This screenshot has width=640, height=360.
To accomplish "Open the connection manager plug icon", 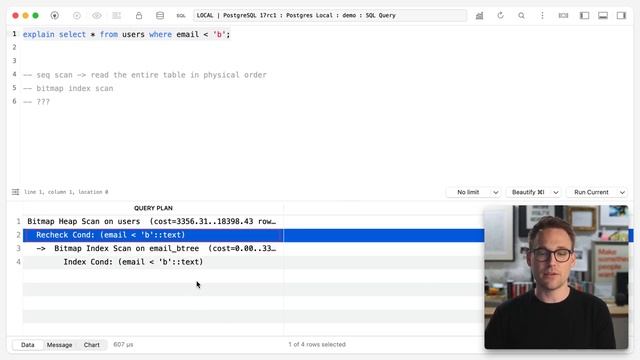I will click(54, 16).
